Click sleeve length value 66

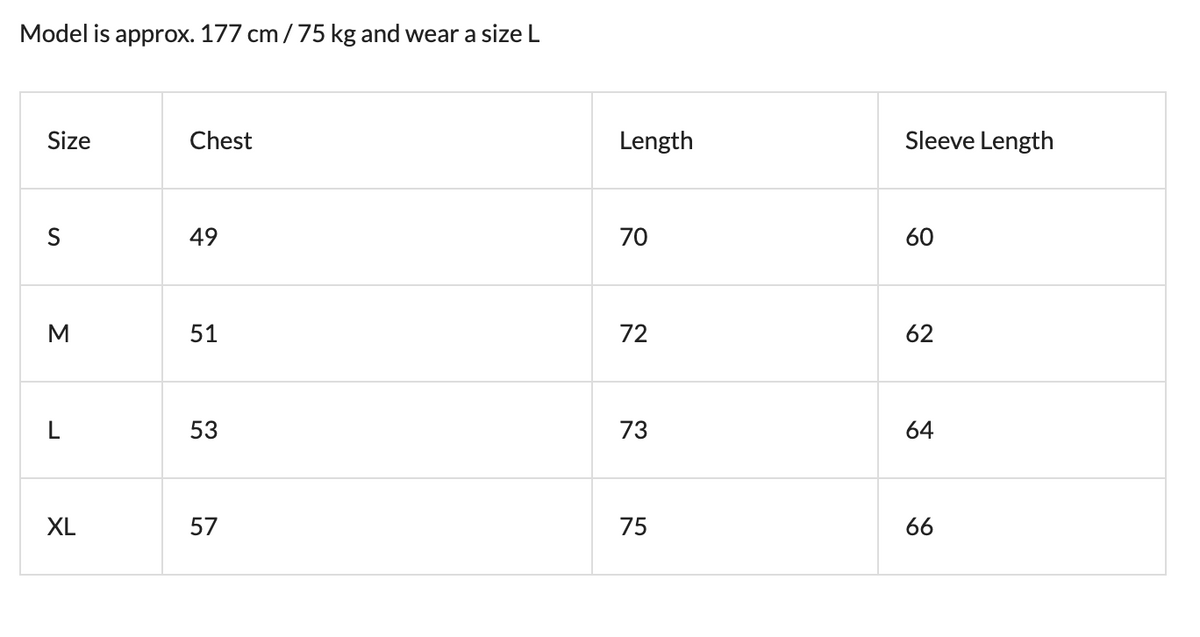click(x=919, y=527)
